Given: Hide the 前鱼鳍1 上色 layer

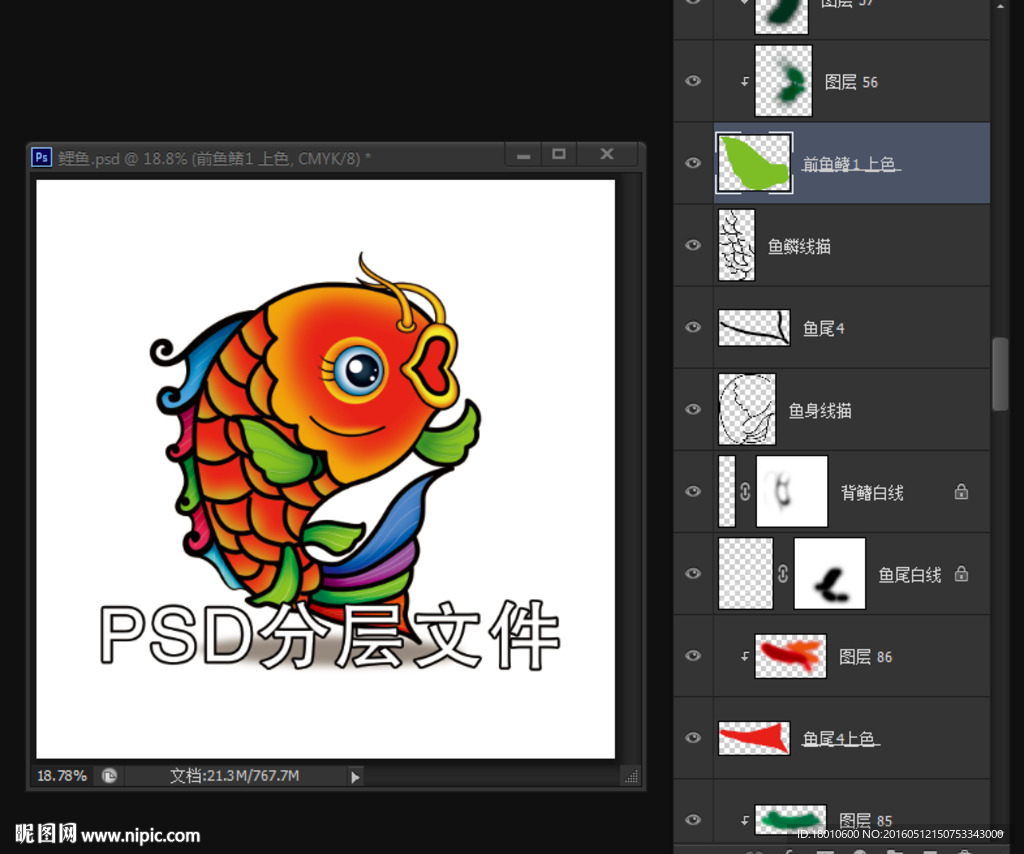Looking at the screenshot, I should point(692,164).
